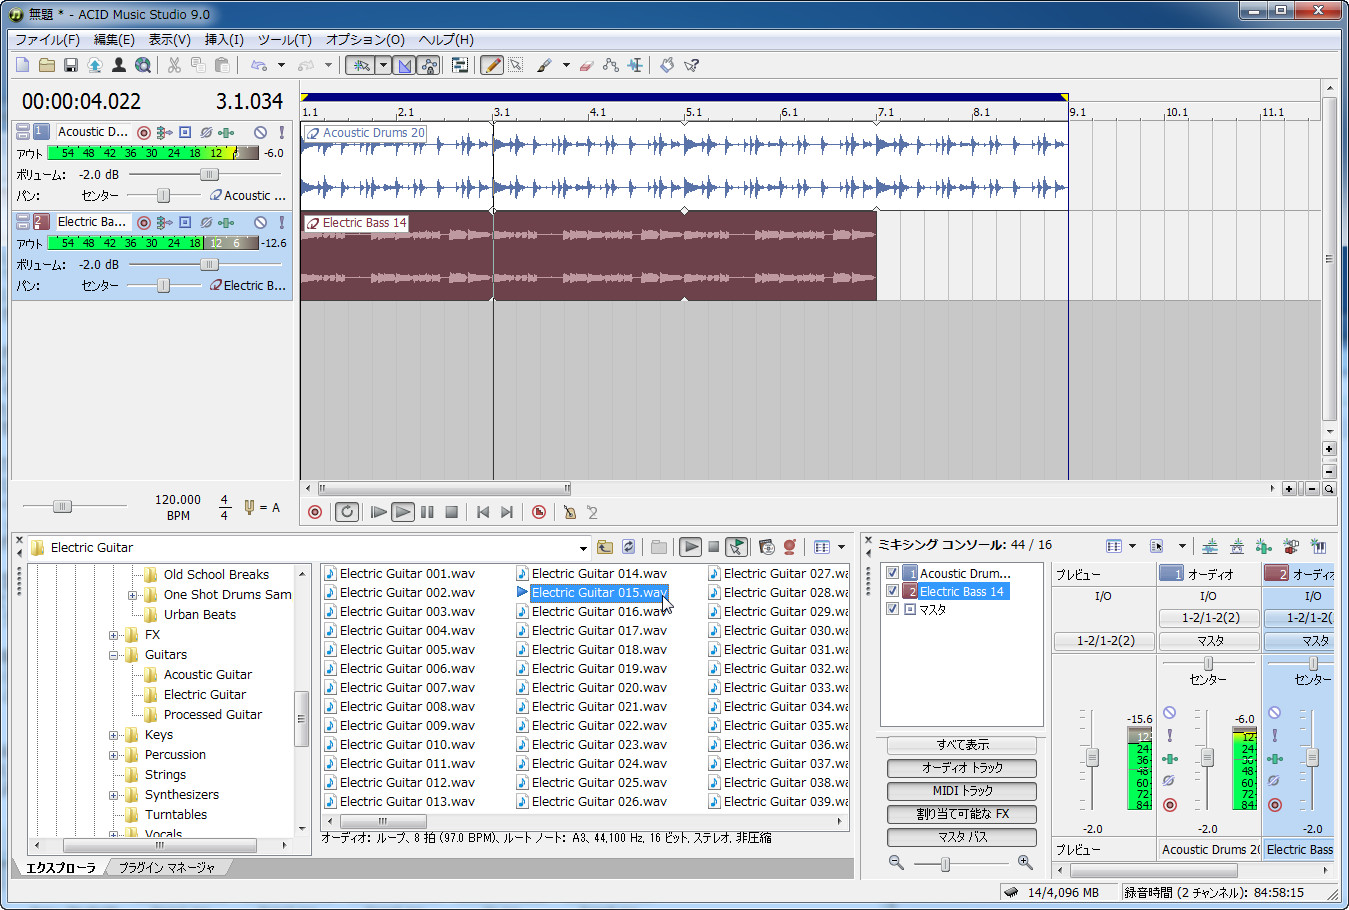The image size is (1349, 910).
Task: Click the Up One Level explorer icon
Action: pos(605,547)
